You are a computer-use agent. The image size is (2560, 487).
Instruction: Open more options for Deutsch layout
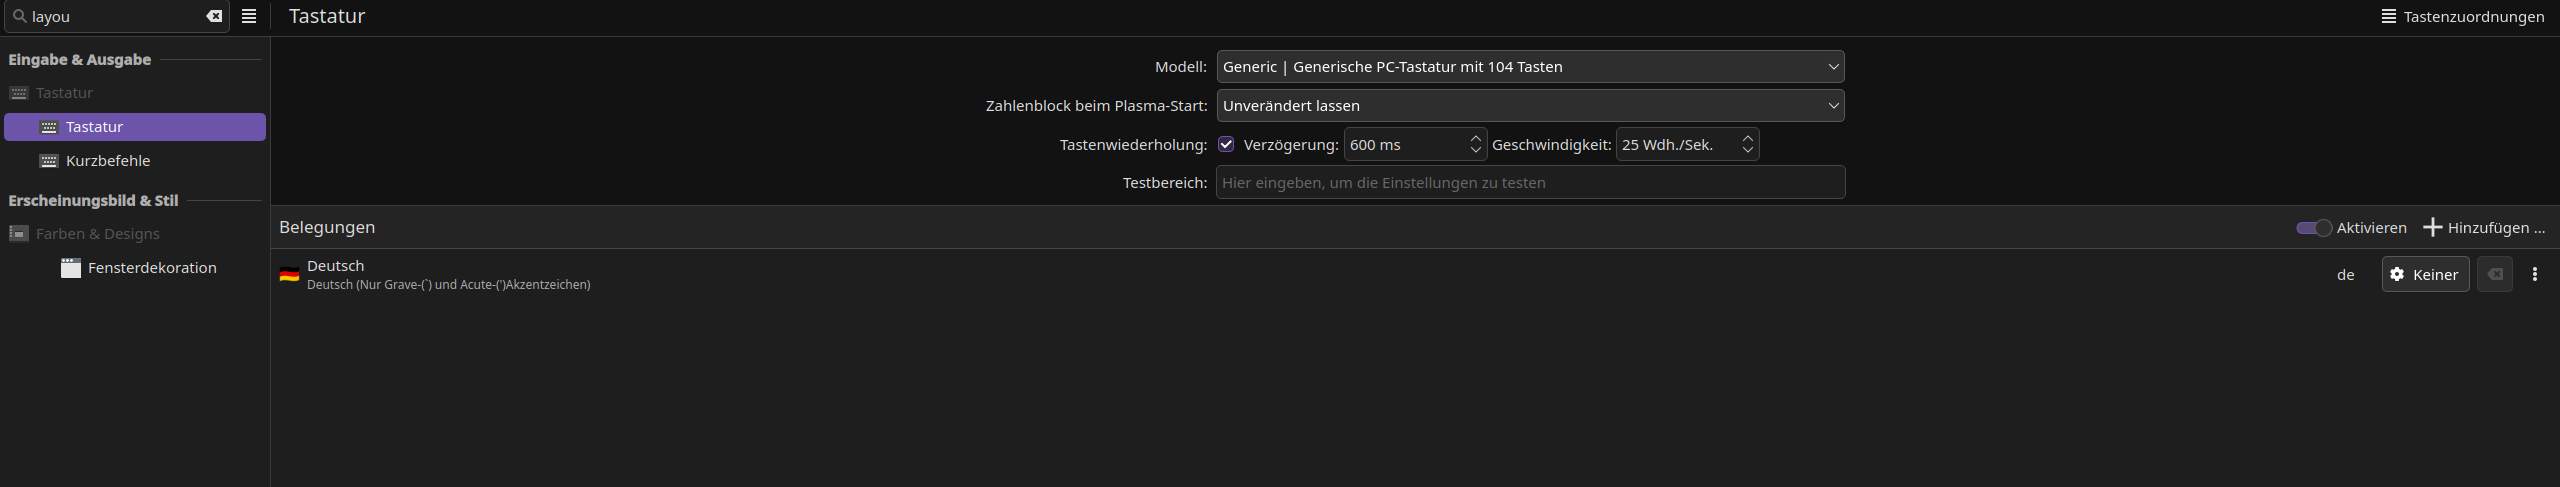click(2534, 275)
